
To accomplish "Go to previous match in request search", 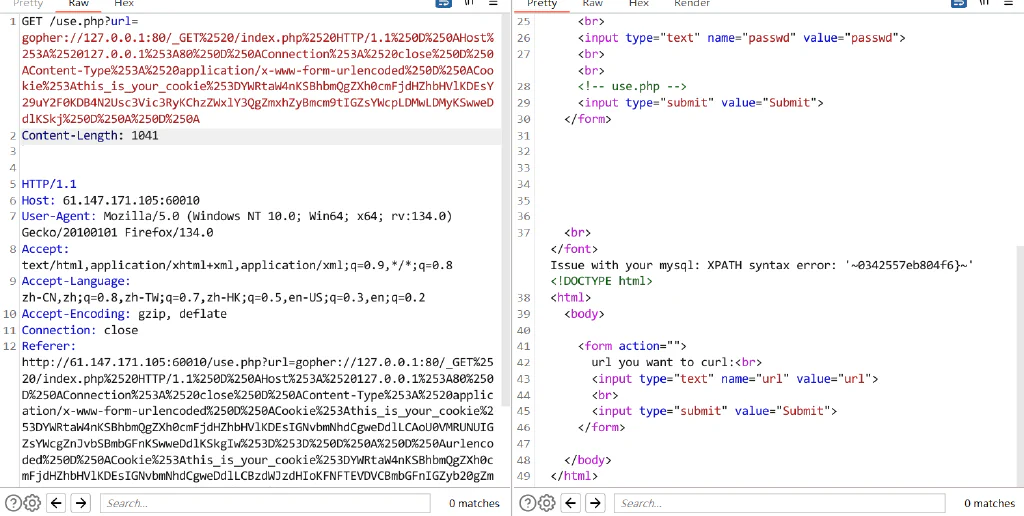I will 57,503.
